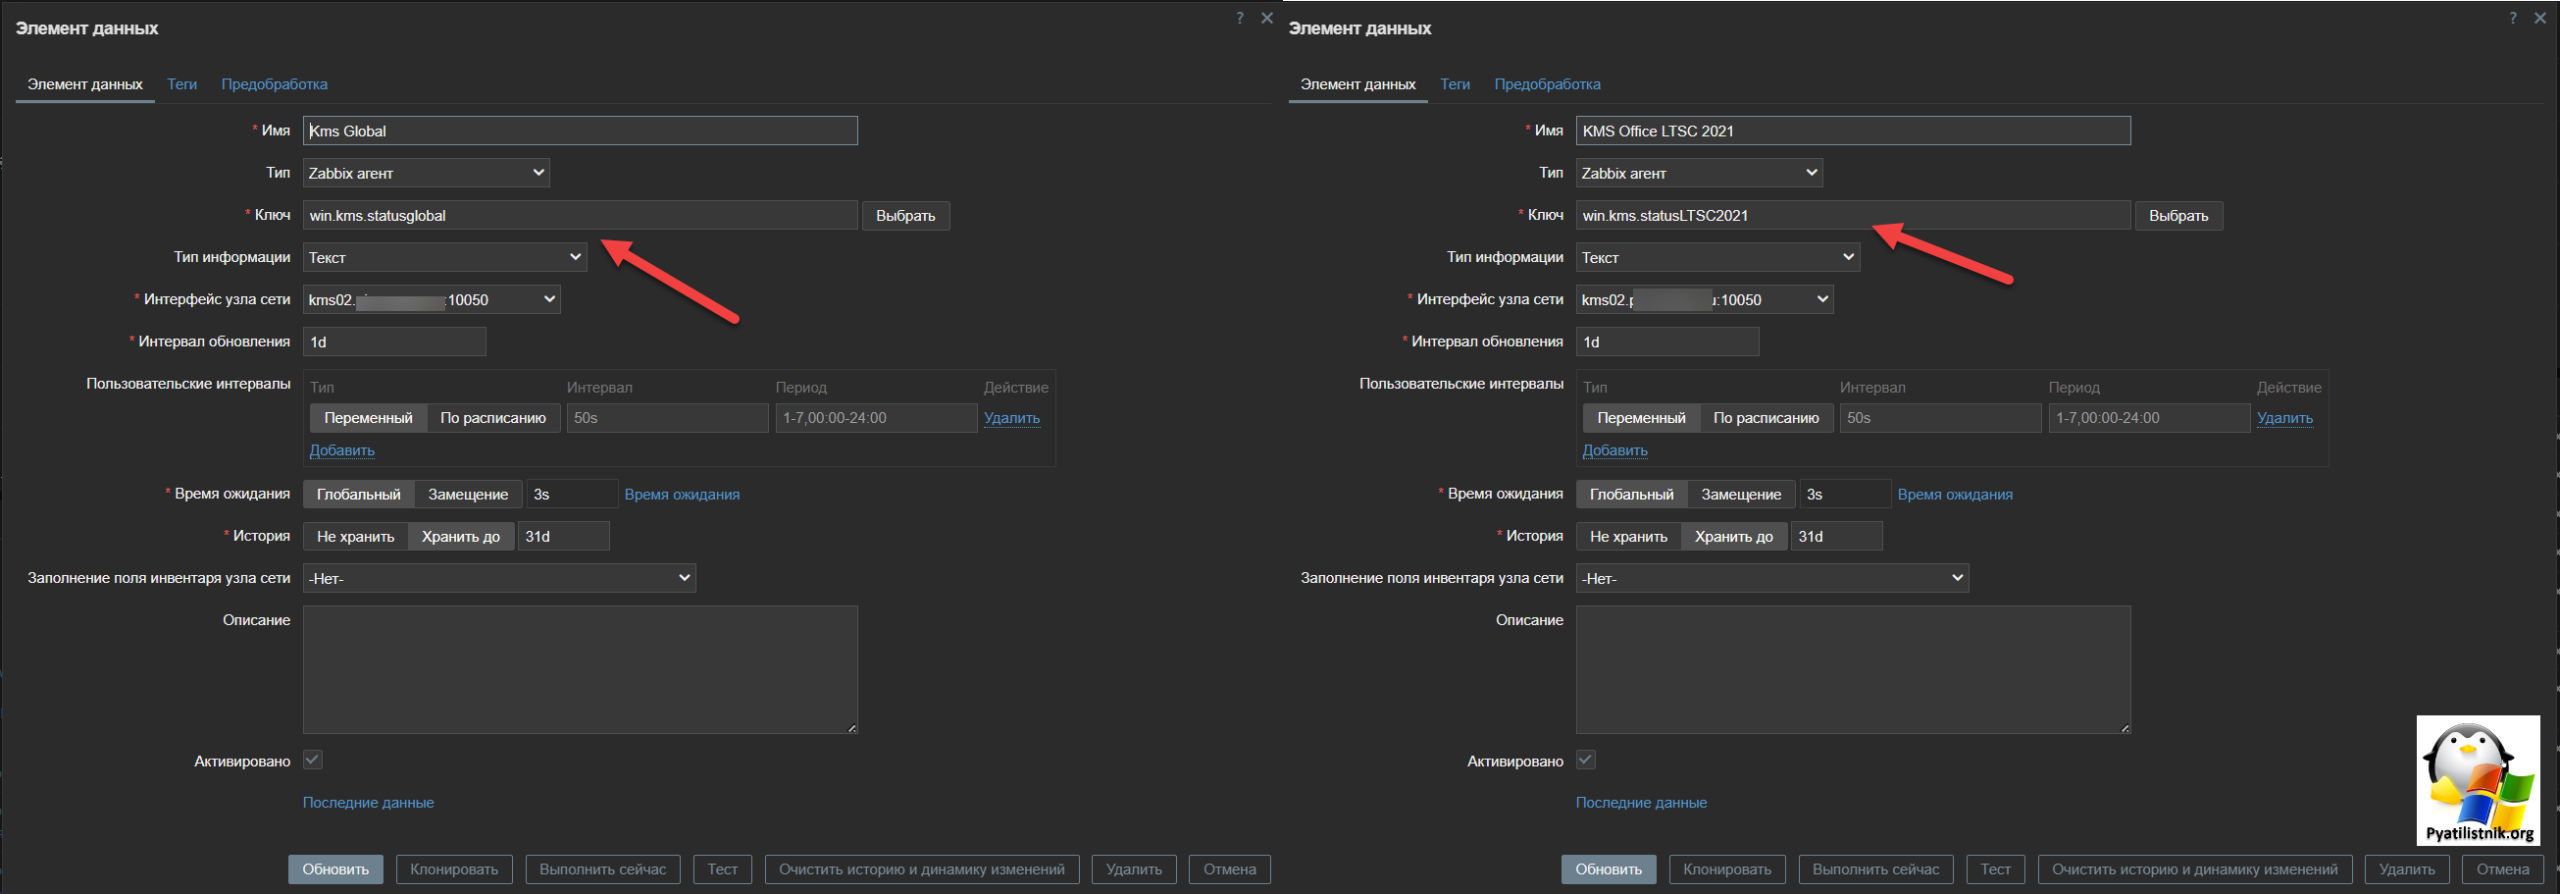Open inventory field dropdown in Kms Global dialog
This screenshot has width=2560, height=894.
[x=499, y=578]
